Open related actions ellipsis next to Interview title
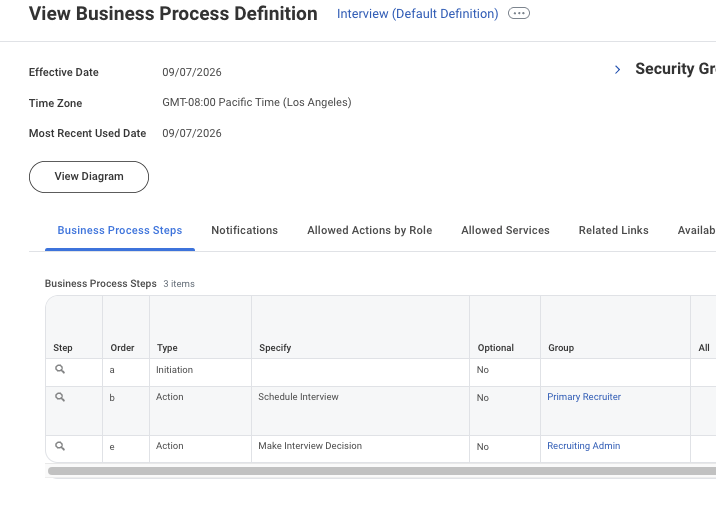 519,13
